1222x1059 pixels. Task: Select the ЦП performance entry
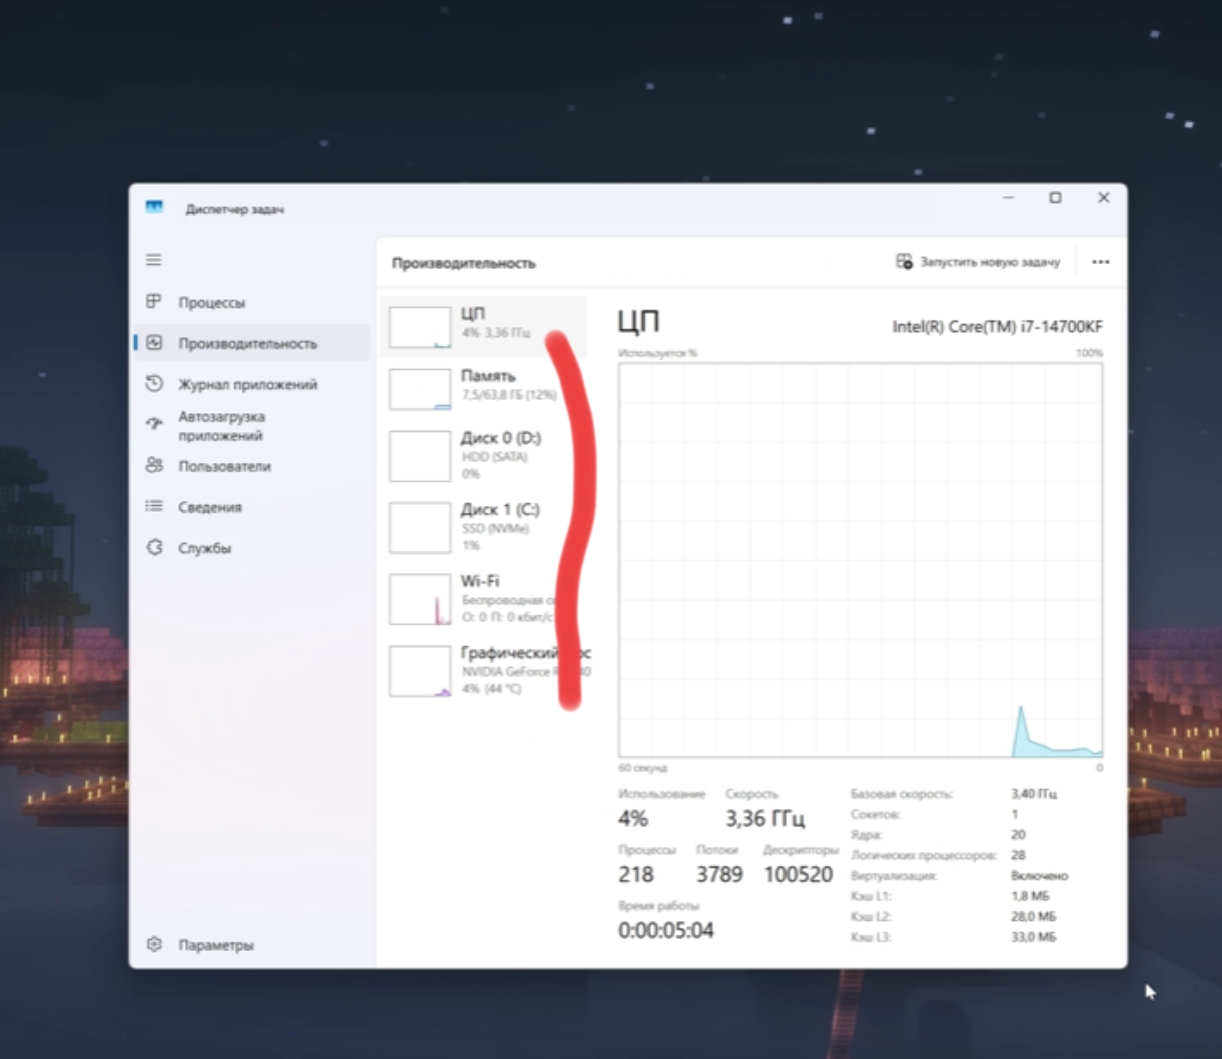(x=484, y=326)
